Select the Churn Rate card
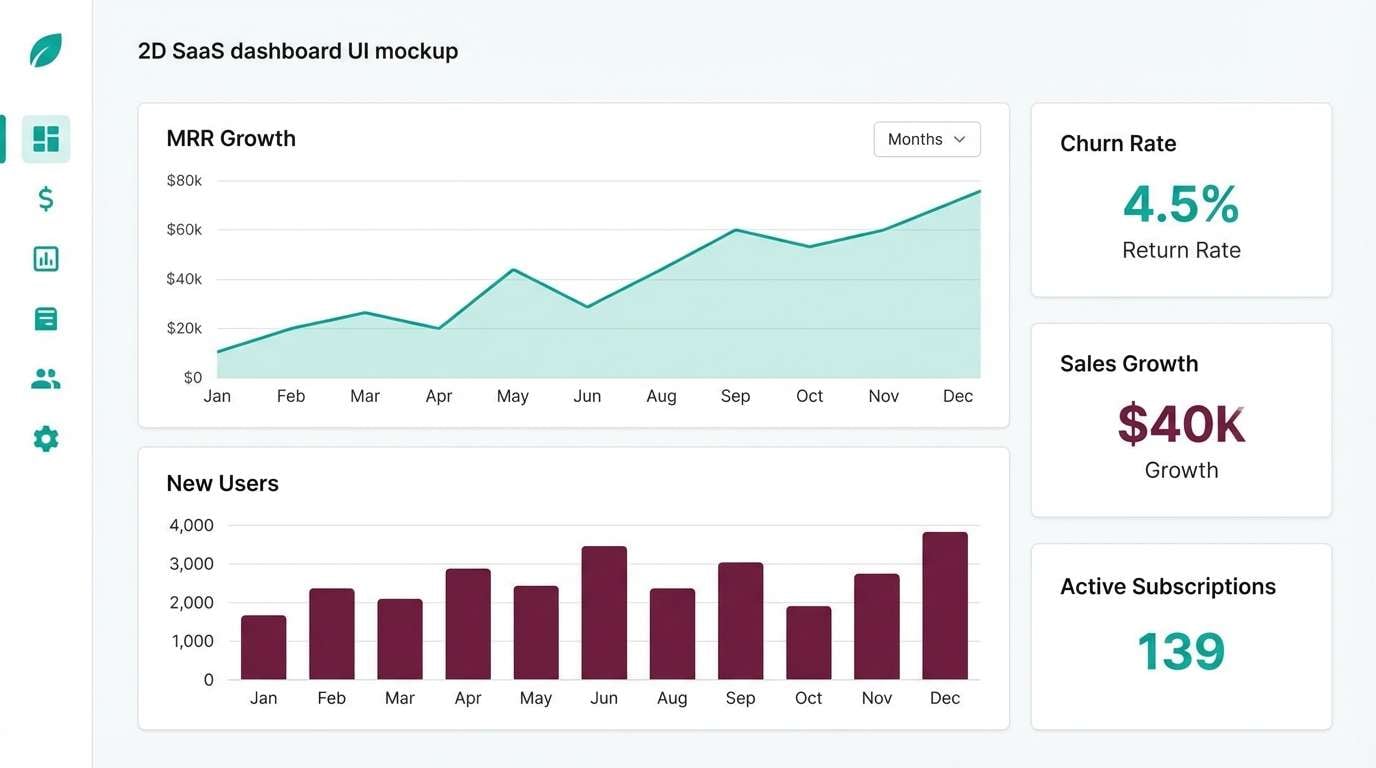 coord(1180,198)
